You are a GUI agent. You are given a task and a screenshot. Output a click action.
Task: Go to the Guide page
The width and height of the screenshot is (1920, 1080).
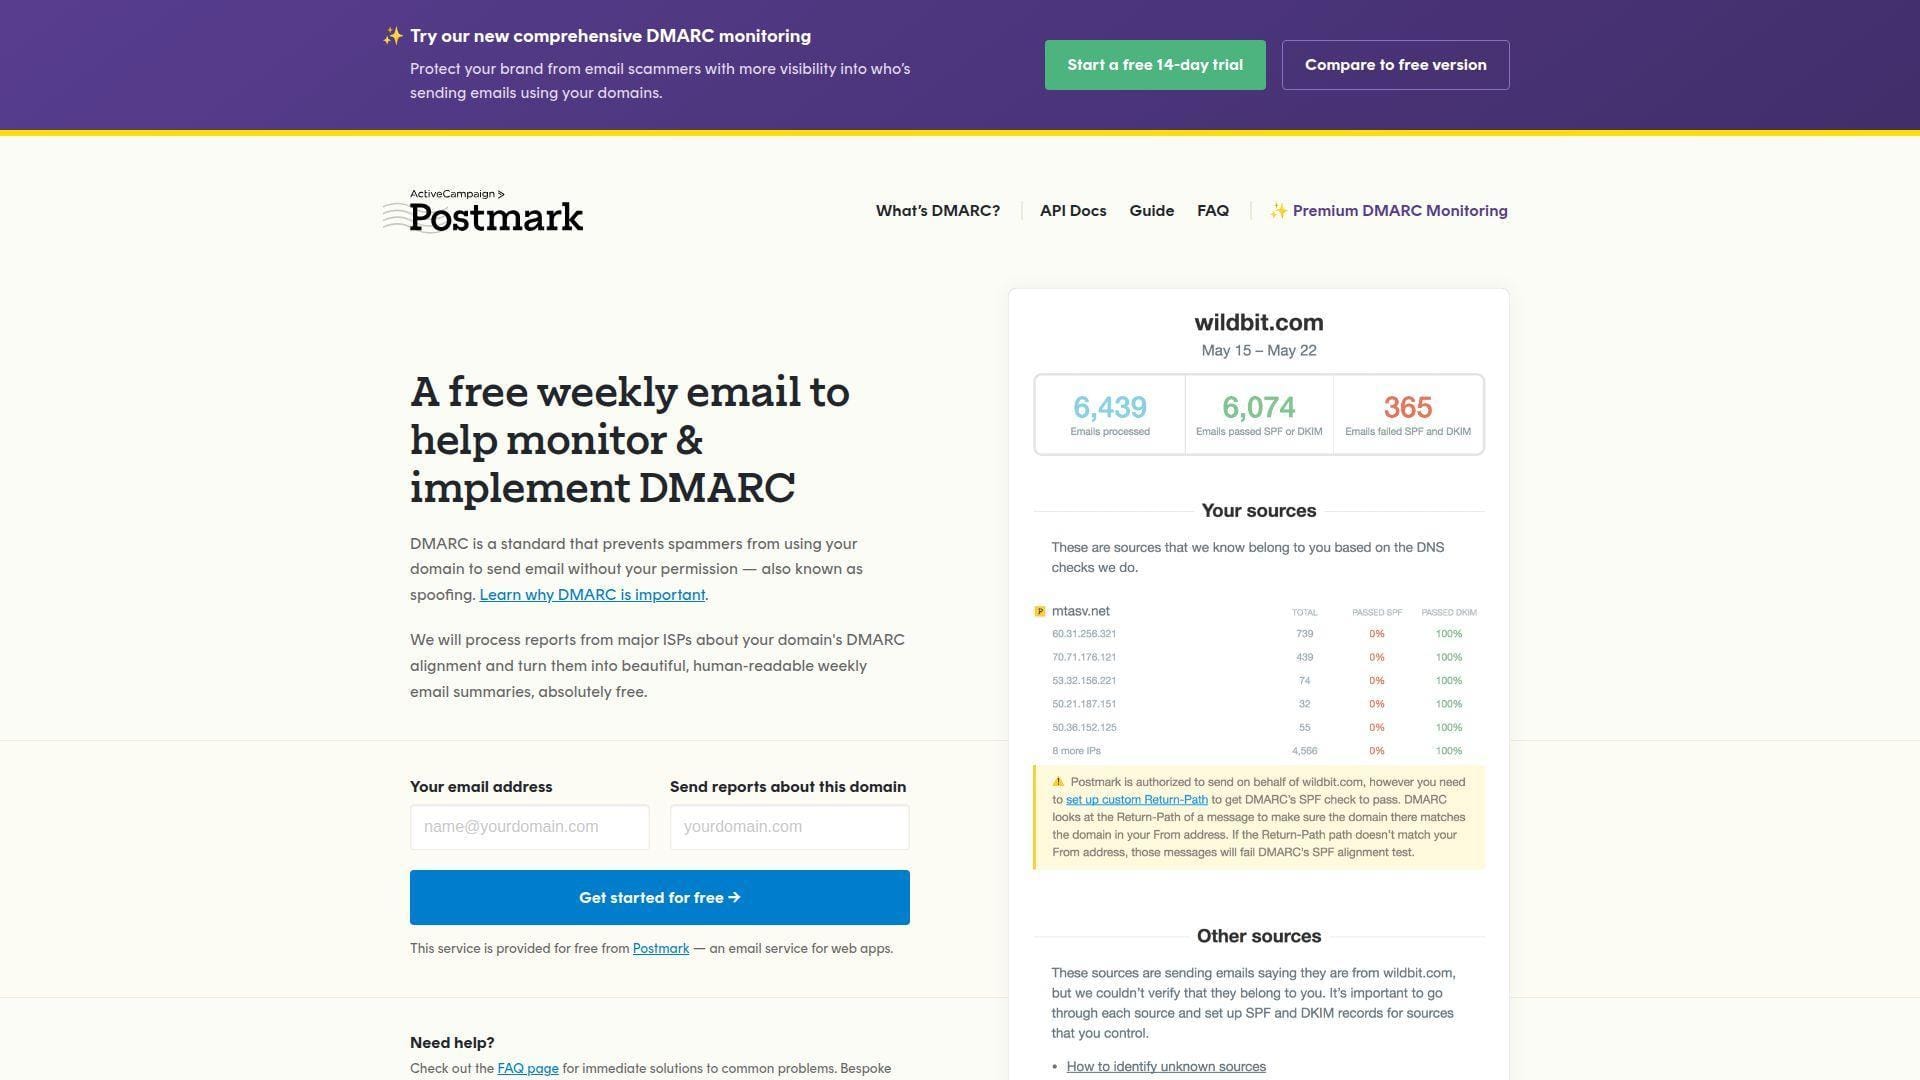(x=1152, y=211)
